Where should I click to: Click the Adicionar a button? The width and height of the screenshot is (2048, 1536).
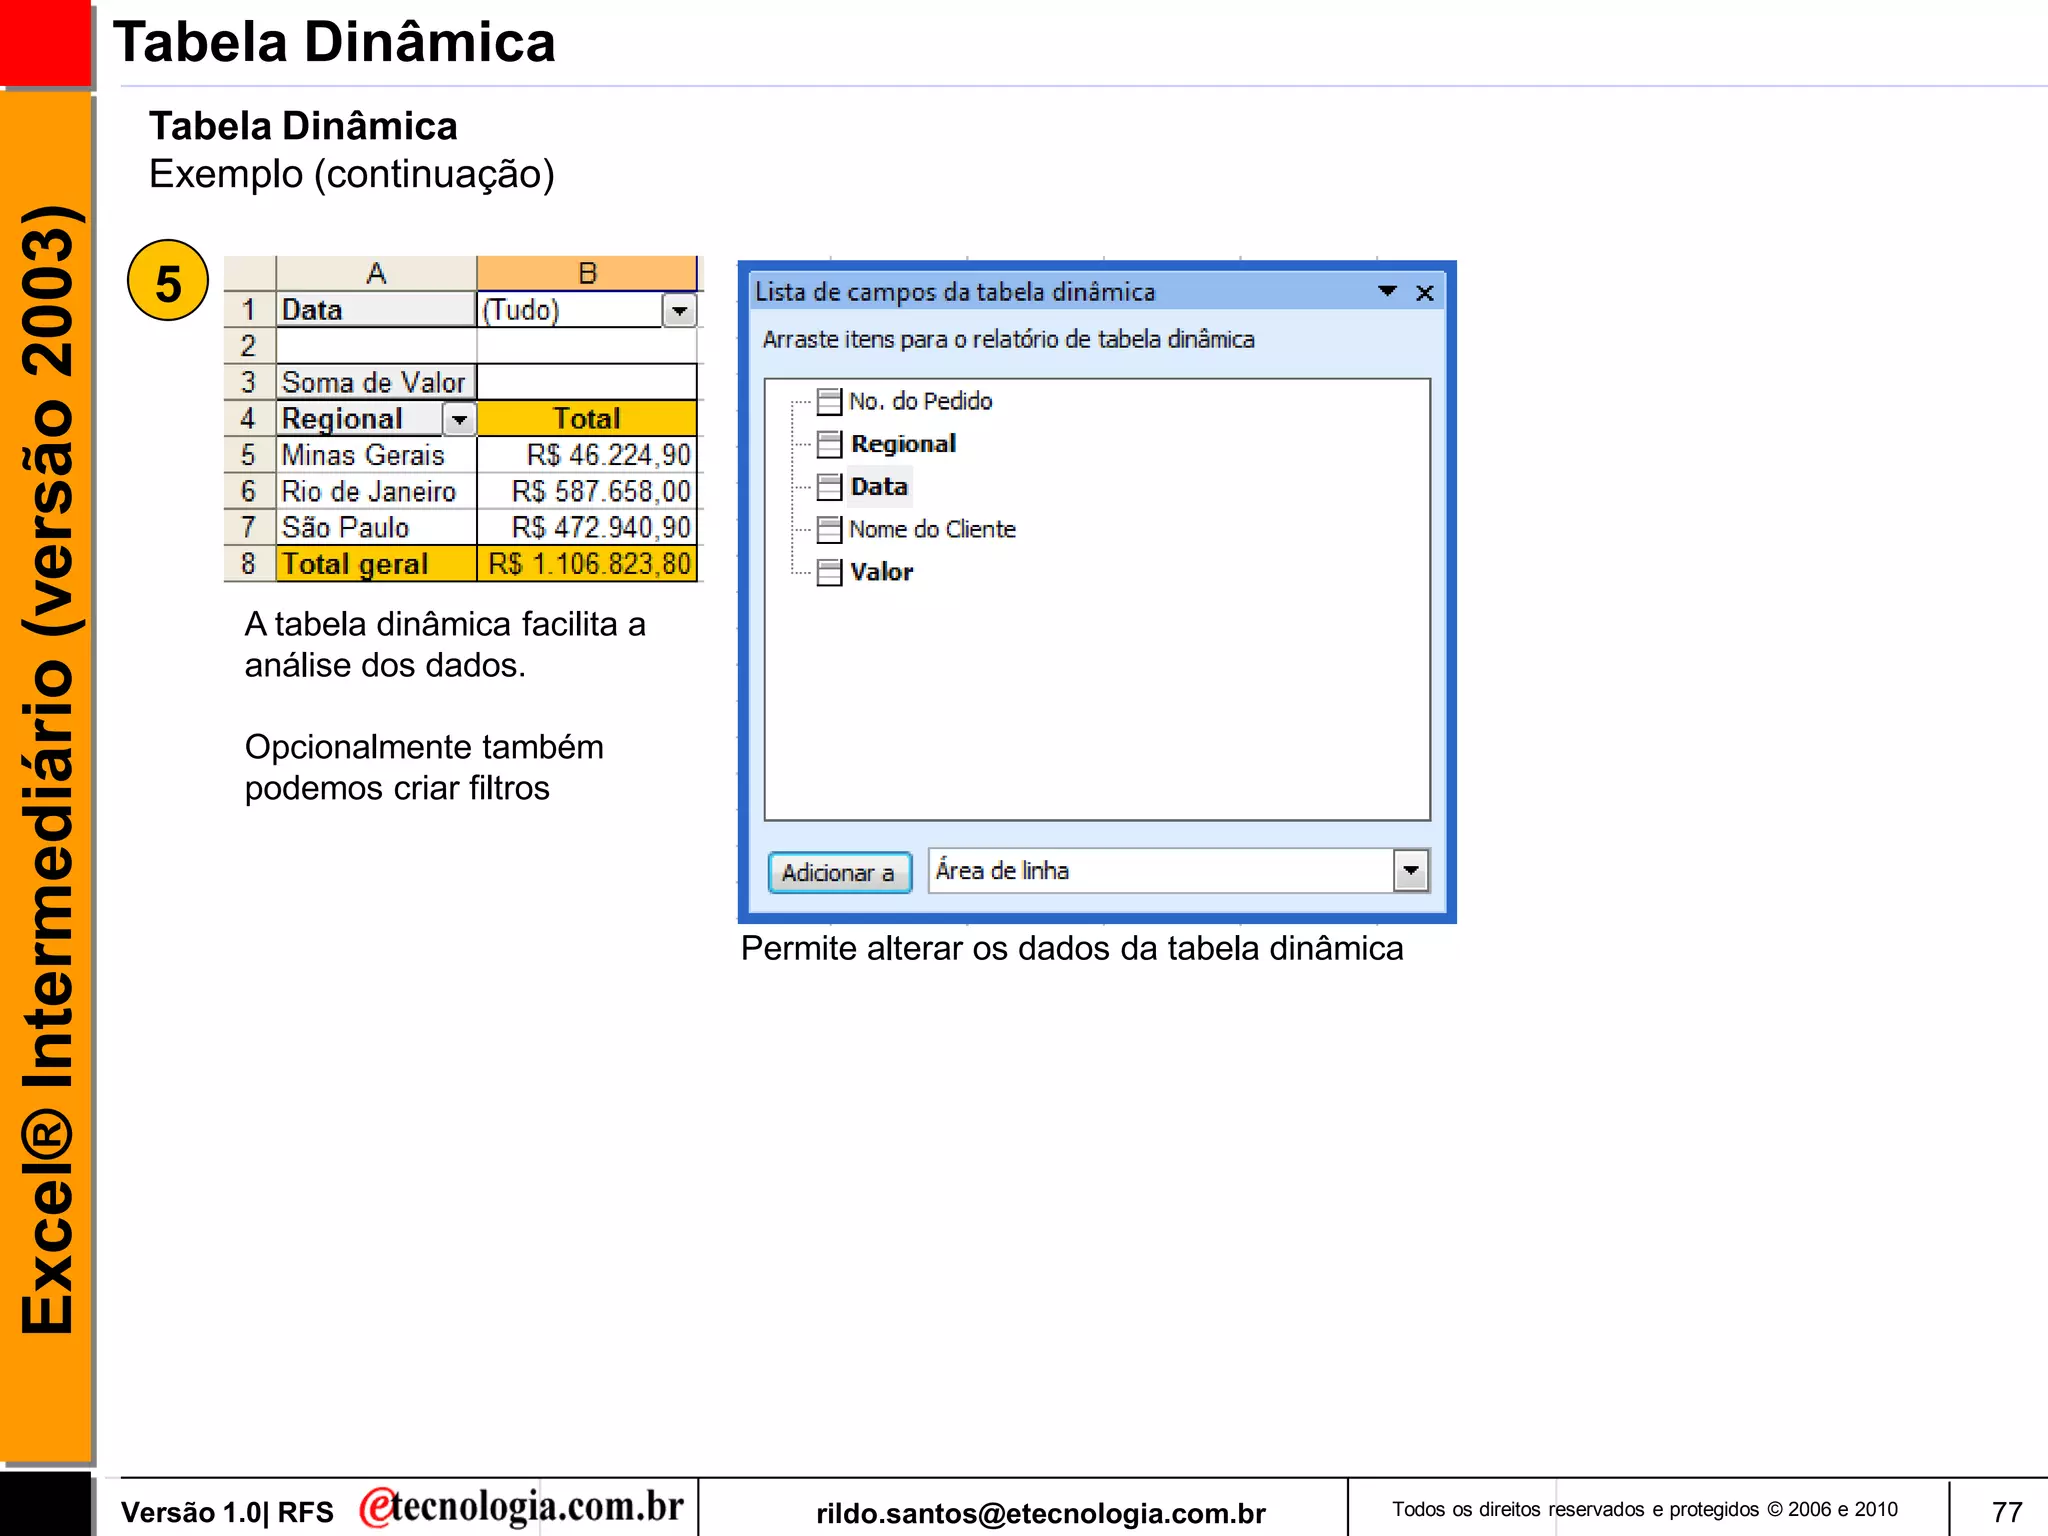(839, 872)
